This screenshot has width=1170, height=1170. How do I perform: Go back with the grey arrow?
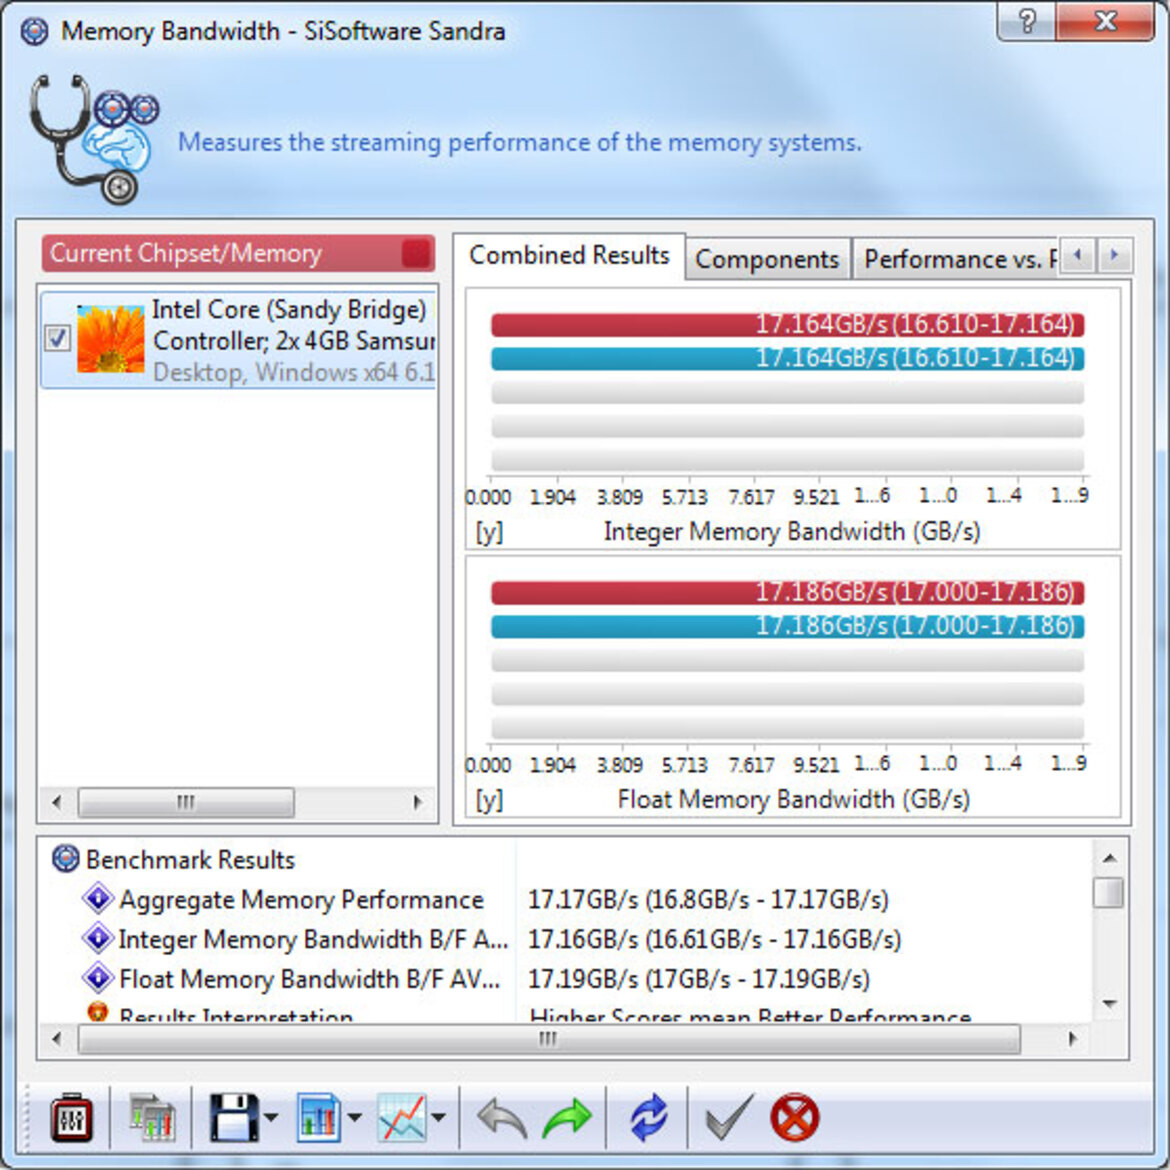point(501,1118)
